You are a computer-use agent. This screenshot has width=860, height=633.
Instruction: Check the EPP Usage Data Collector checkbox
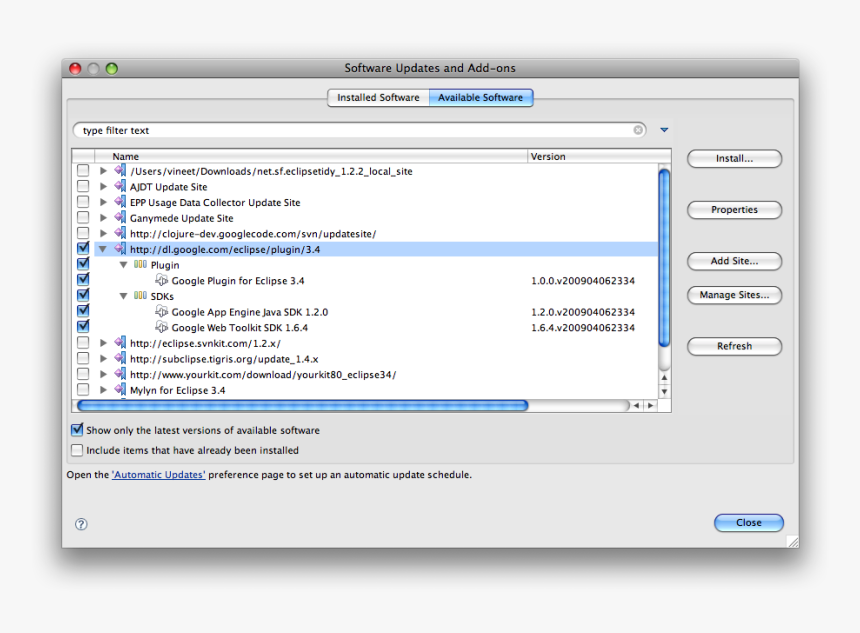(83, 201)
